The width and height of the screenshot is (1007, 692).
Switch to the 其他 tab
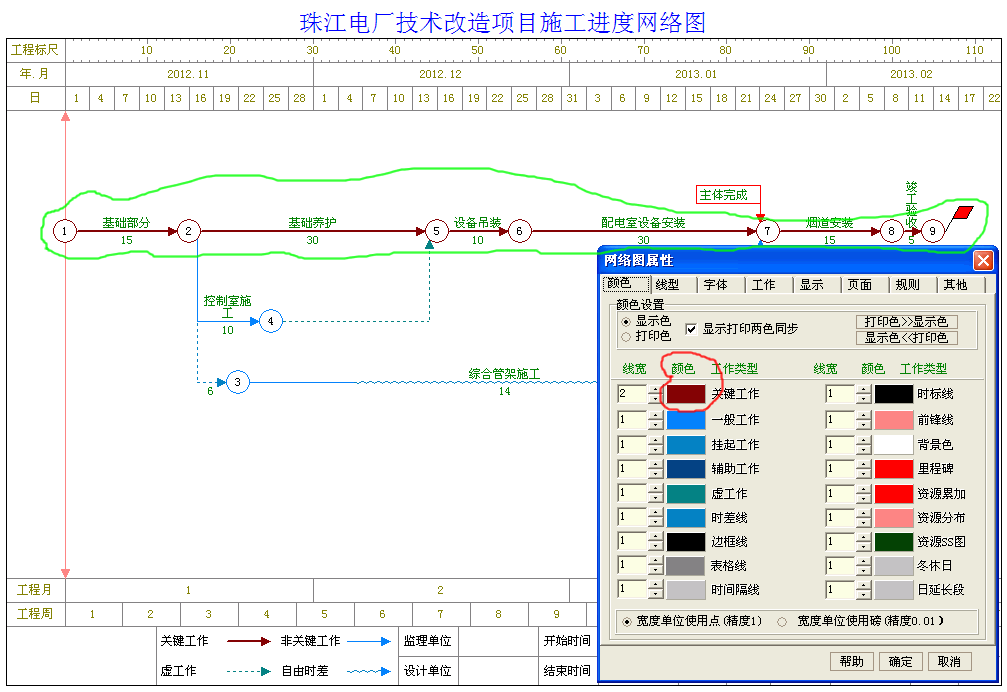961,285
